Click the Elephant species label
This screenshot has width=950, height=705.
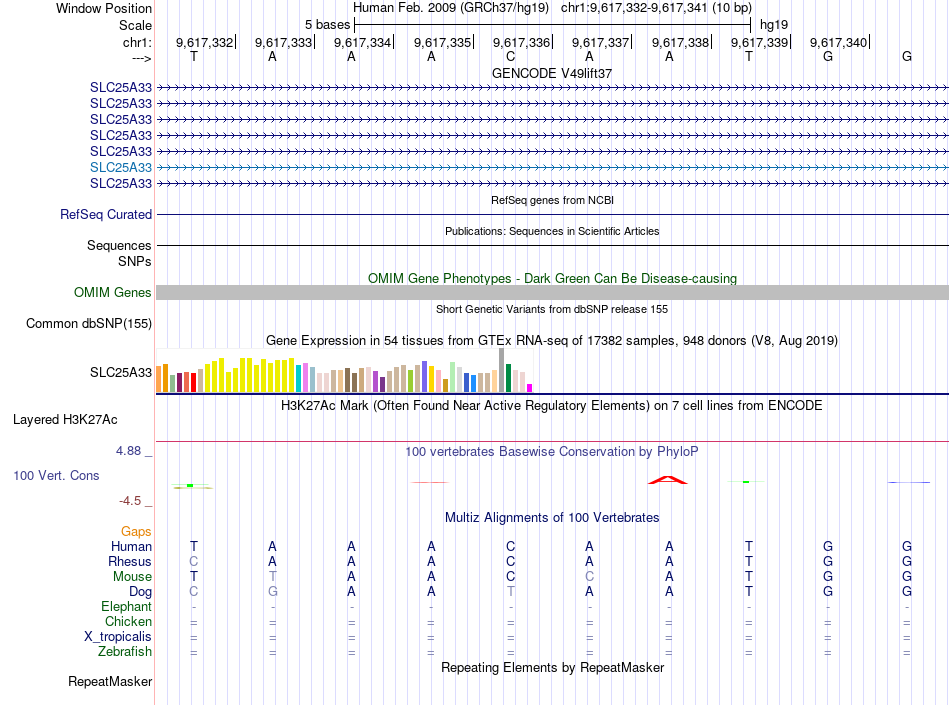[126, 607]
